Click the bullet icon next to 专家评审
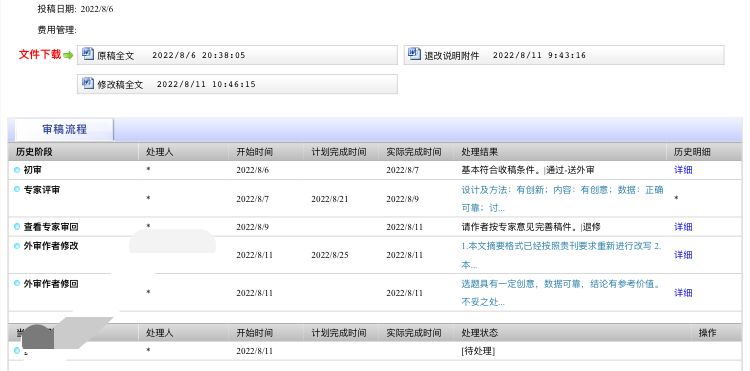750x371 pixels. coord(17,189)
